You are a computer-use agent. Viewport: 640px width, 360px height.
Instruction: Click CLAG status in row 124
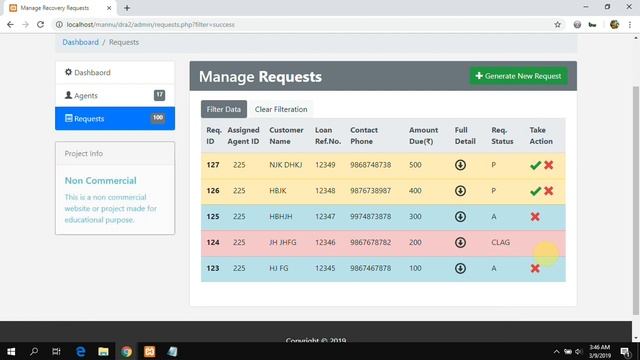[500, 242]
